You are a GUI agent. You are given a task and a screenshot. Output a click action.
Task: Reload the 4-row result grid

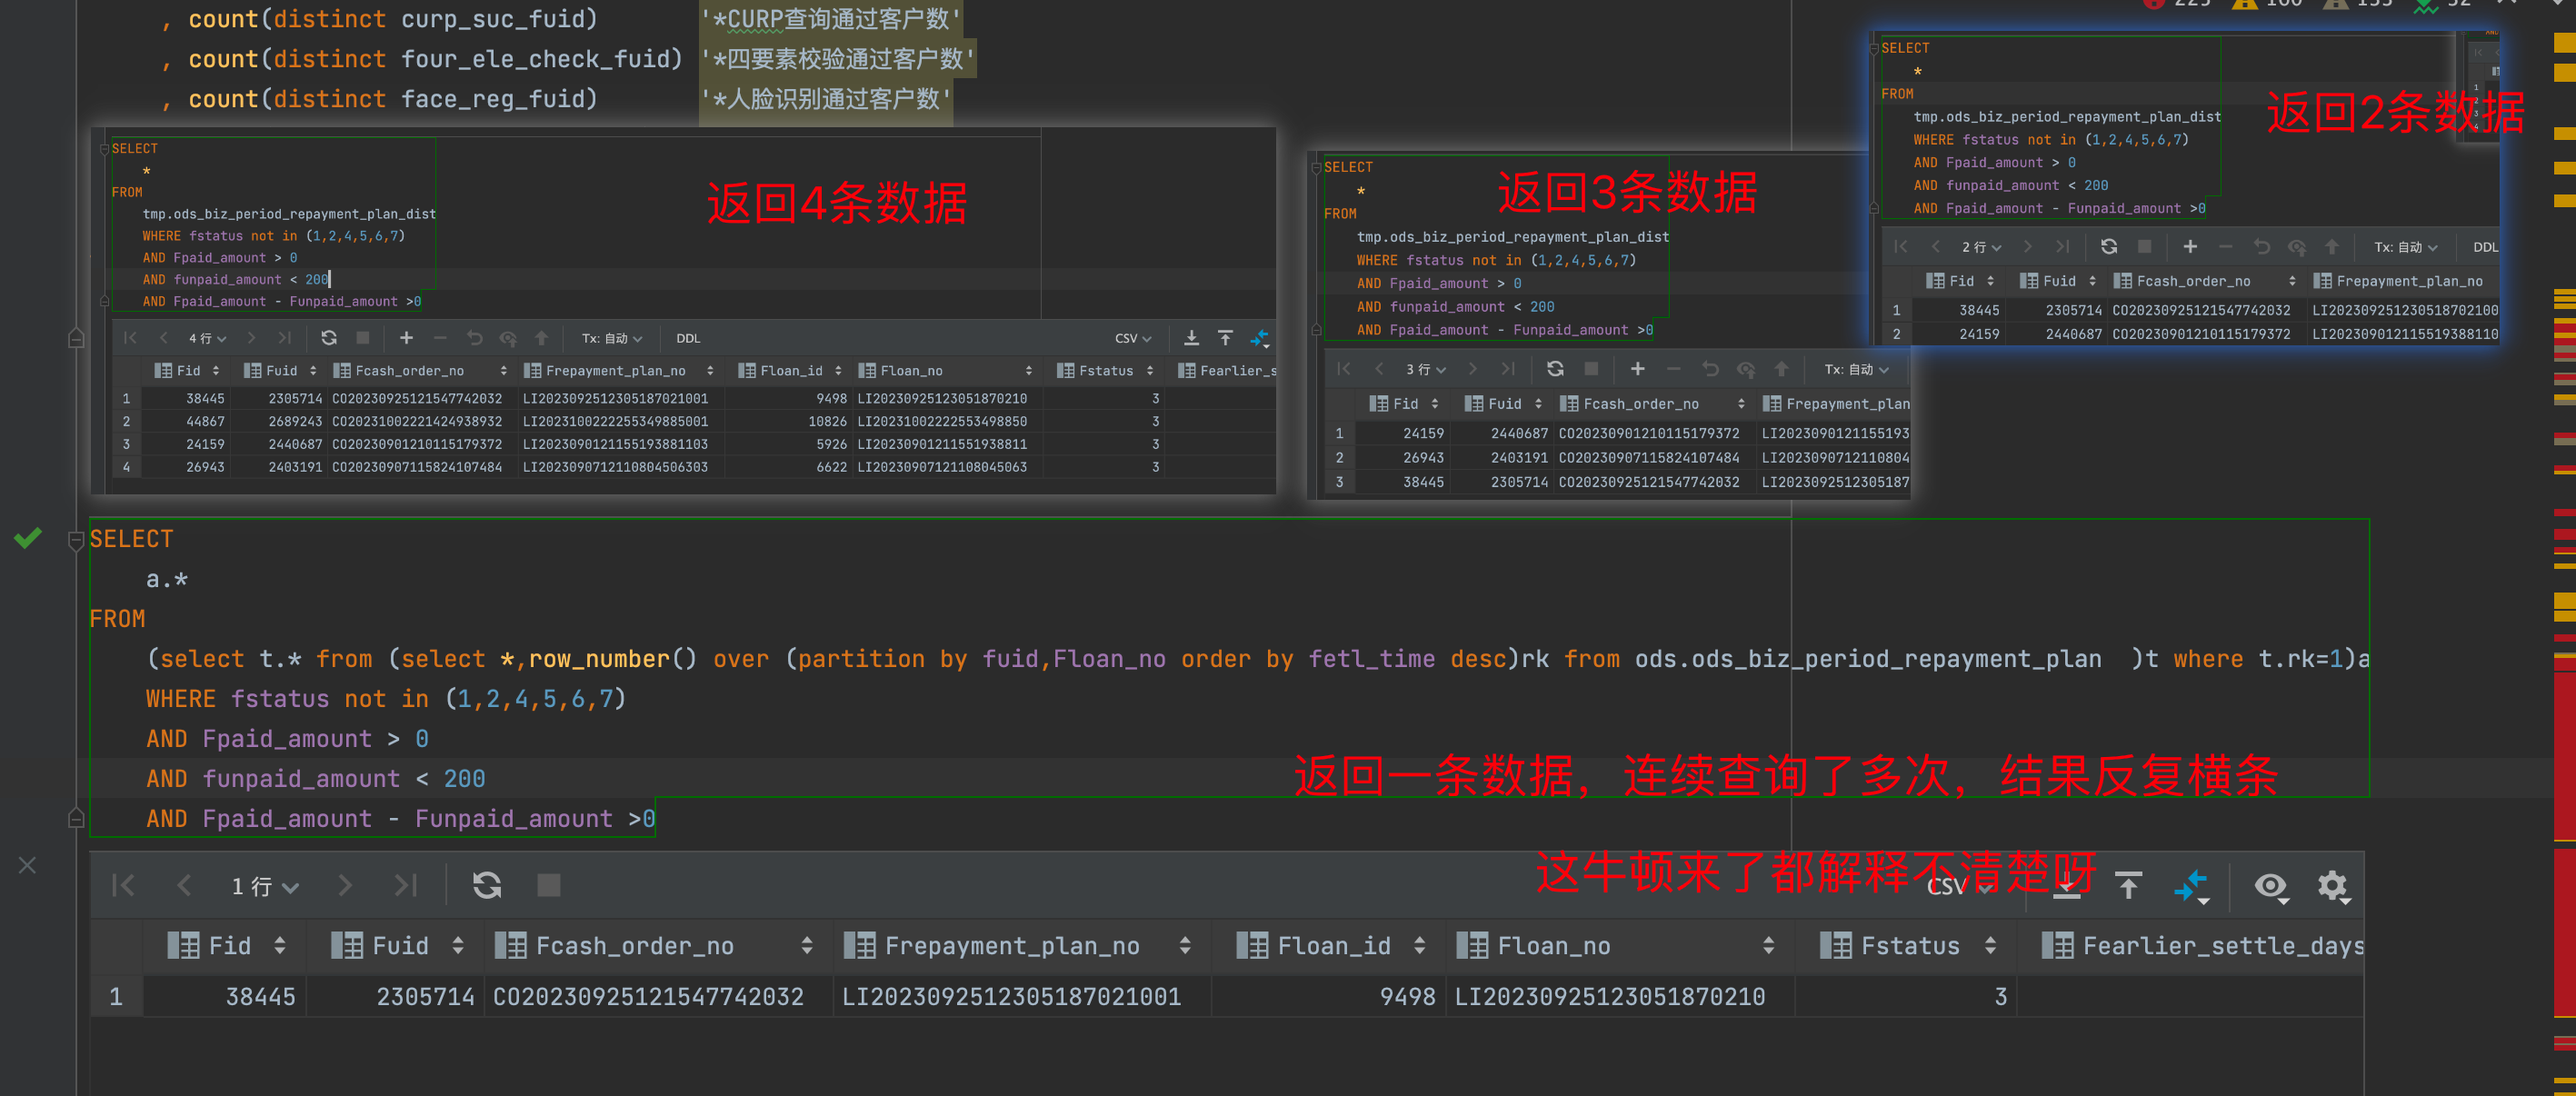(x=329, y=338)
